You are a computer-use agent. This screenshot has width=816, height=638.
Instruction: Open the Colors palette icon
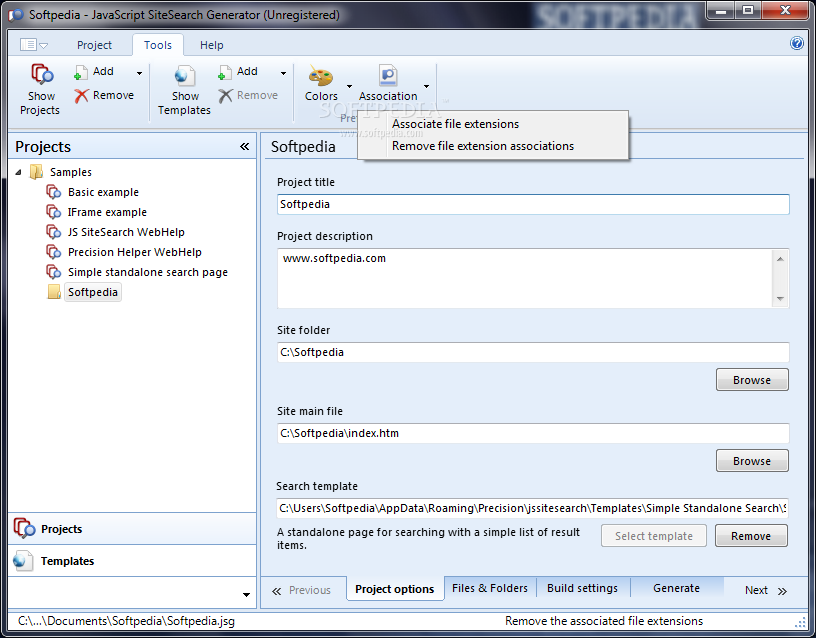click(x=321, y=76)
